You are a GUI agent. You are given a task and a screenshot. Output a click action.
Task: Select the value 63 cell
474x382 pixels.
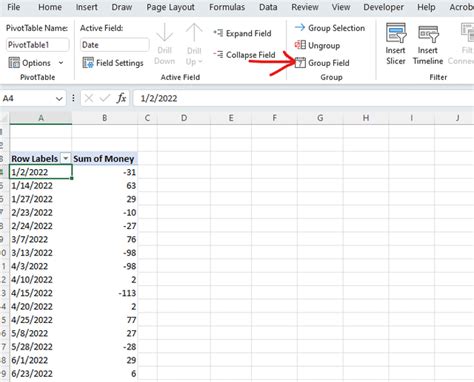point(105,186)
